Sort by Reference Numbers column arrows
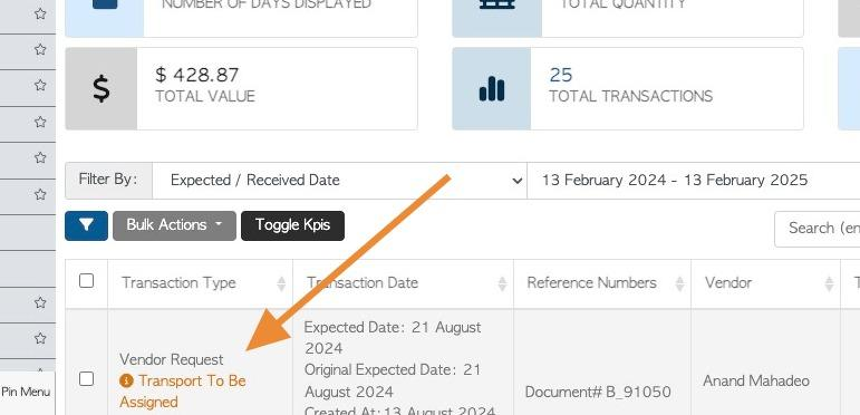 pos(680,283)
